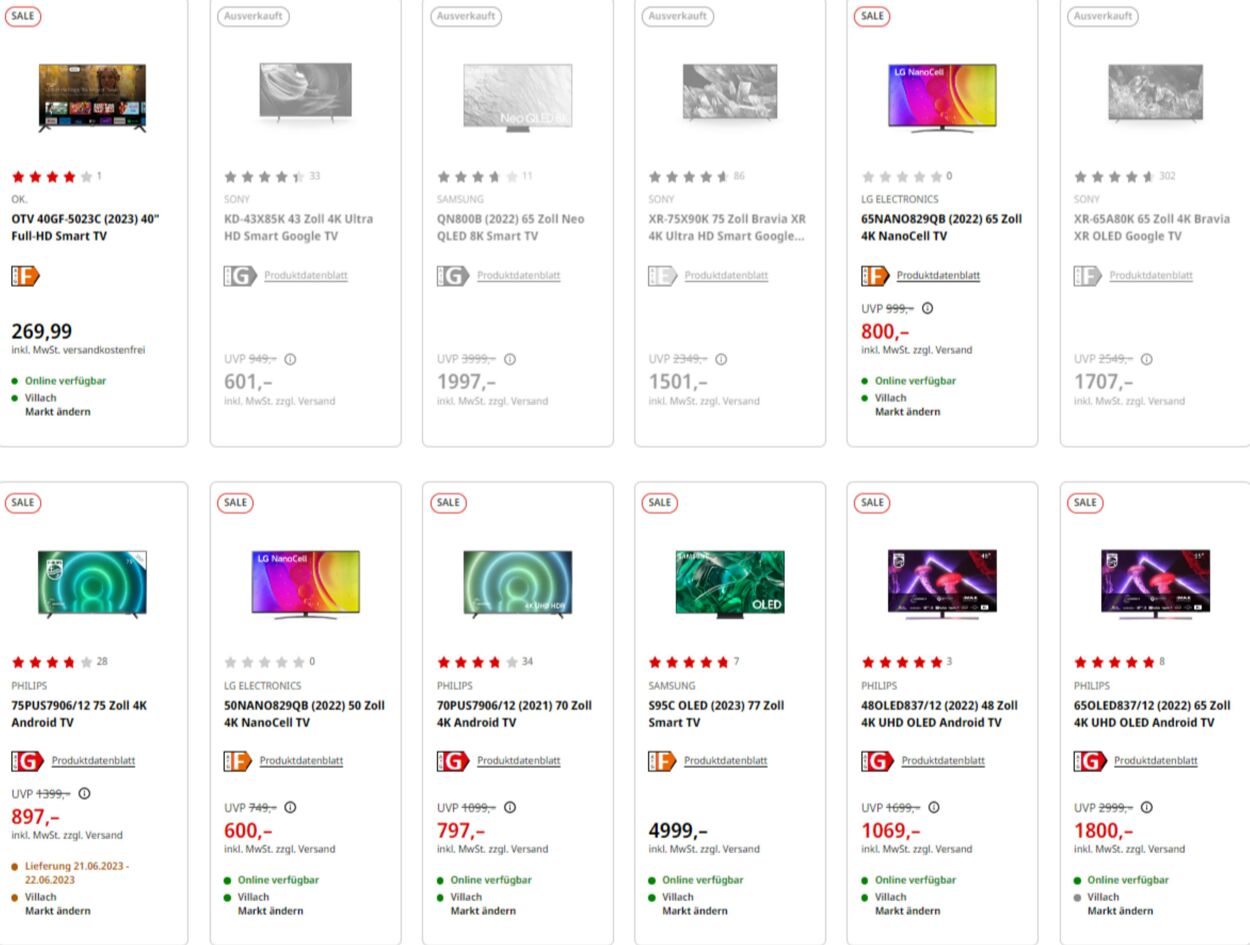Viewport: 1250px width, 945px height.
Task: Click the LG 50NANO829QB product image
Action: pyautogui.click(x=305, y=582)
